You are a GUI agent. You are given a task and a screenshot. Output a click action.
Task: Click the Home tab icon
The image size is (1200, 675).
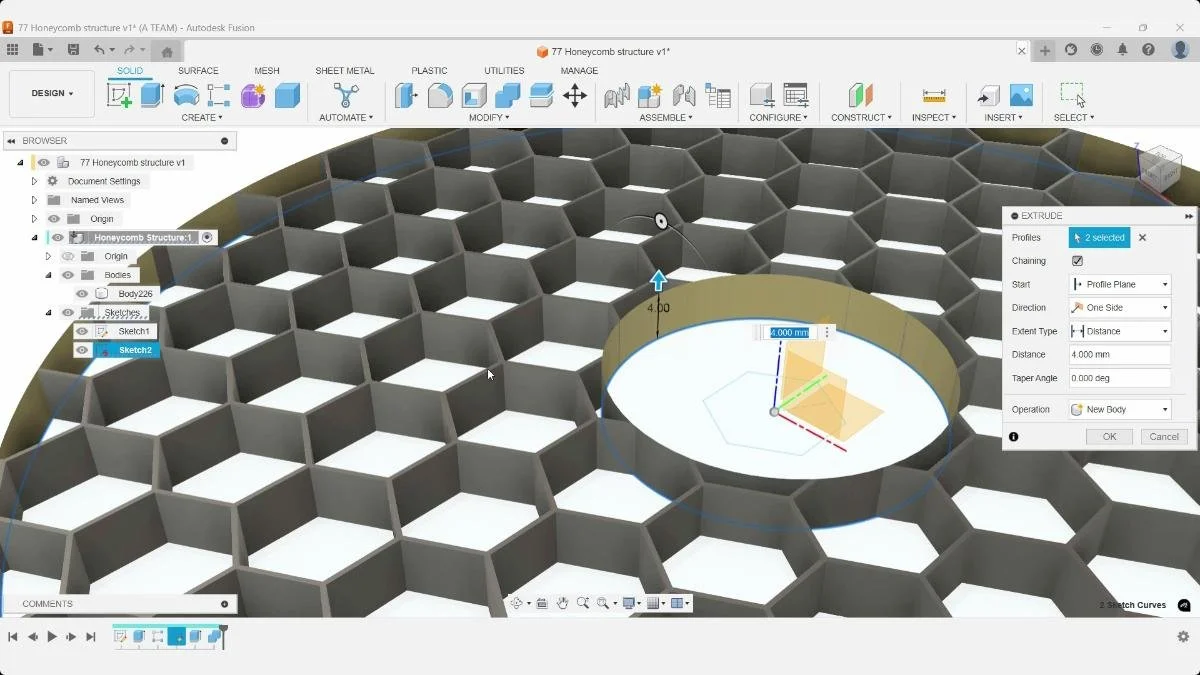tap(167, 52)
